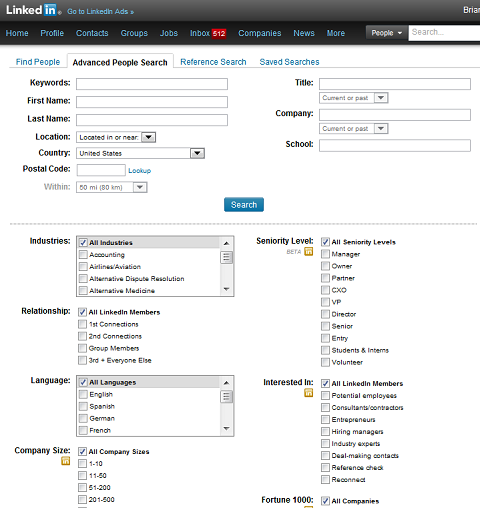Select company size 11-50
This screenshot has height=508, width=480.
[x=82, y=475]
